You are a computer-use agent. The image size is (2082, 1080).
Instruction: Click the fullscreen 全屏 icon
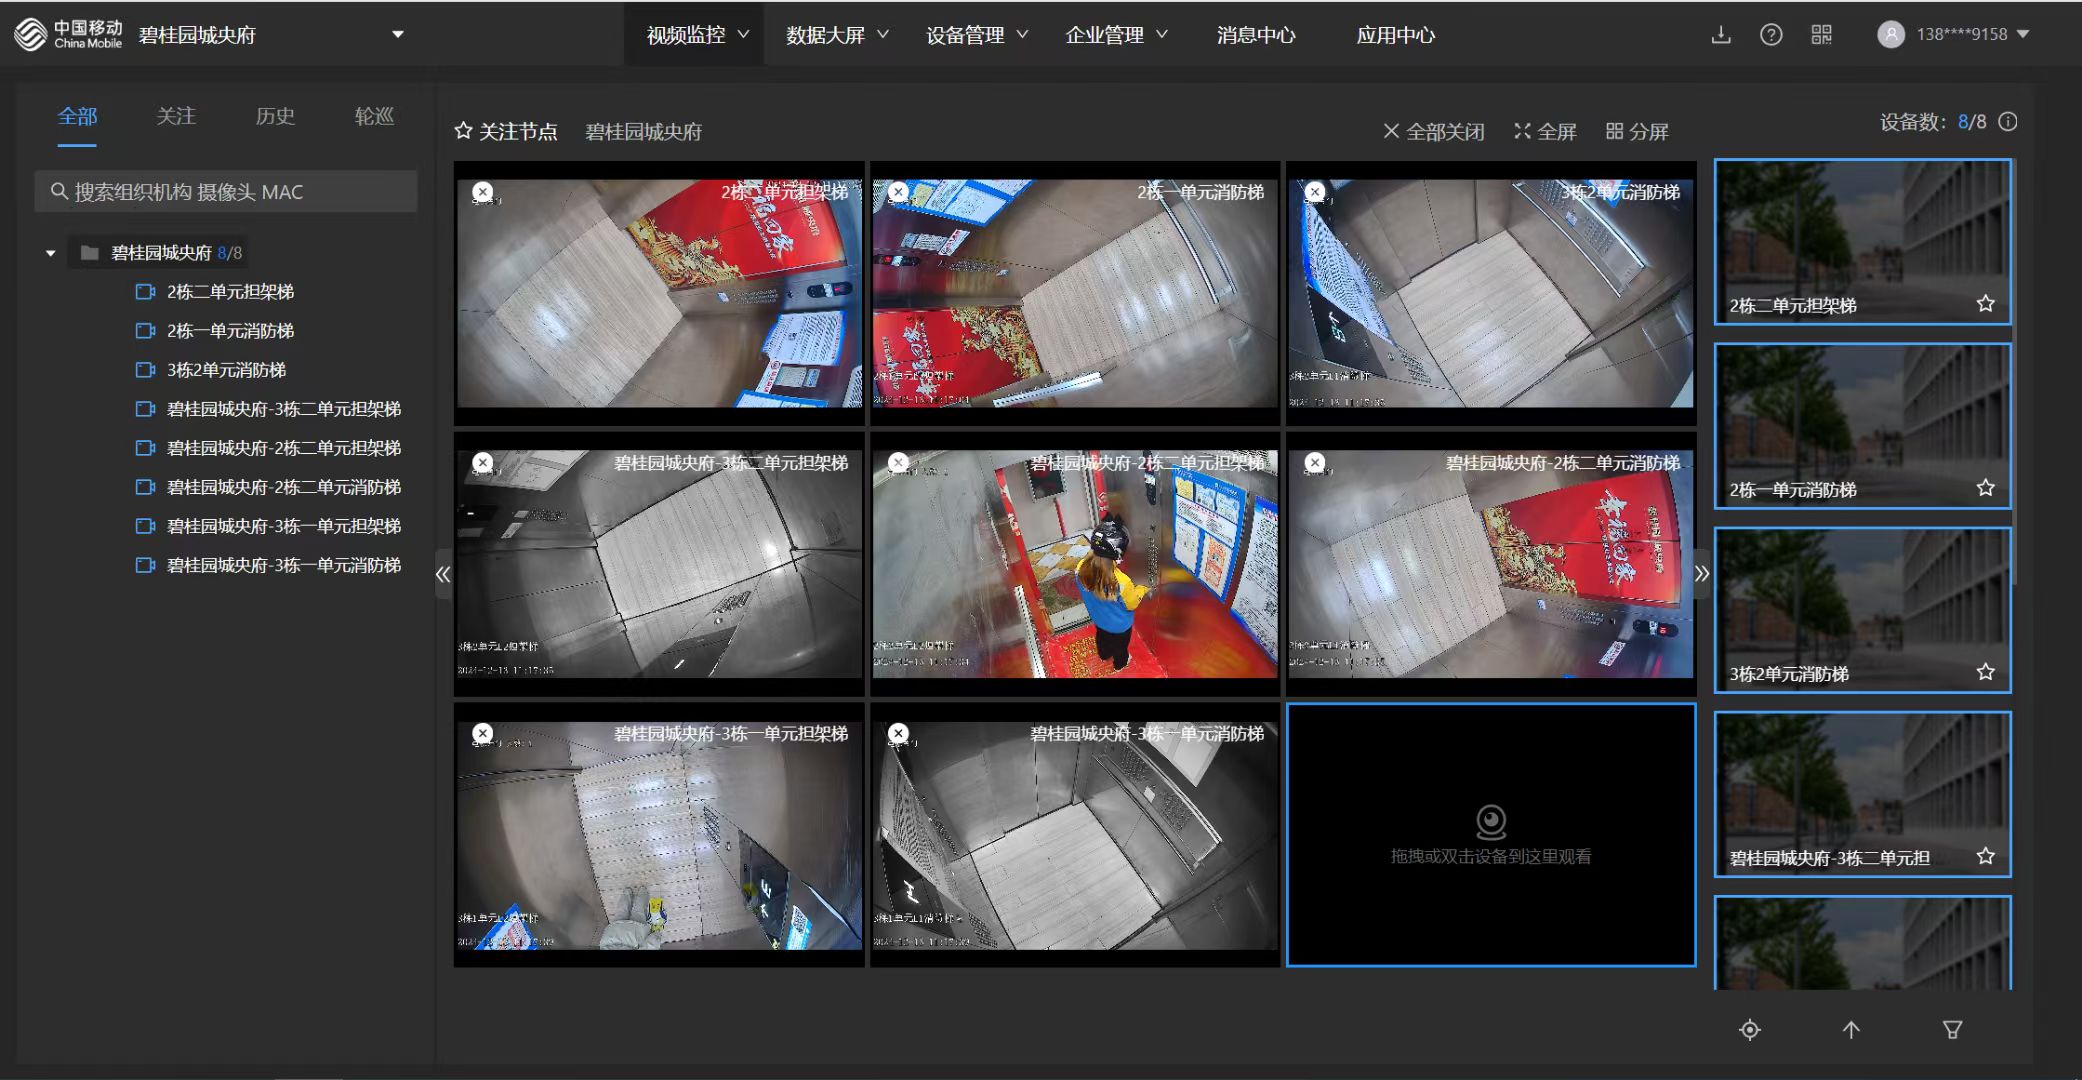(x=1545, y=131)
